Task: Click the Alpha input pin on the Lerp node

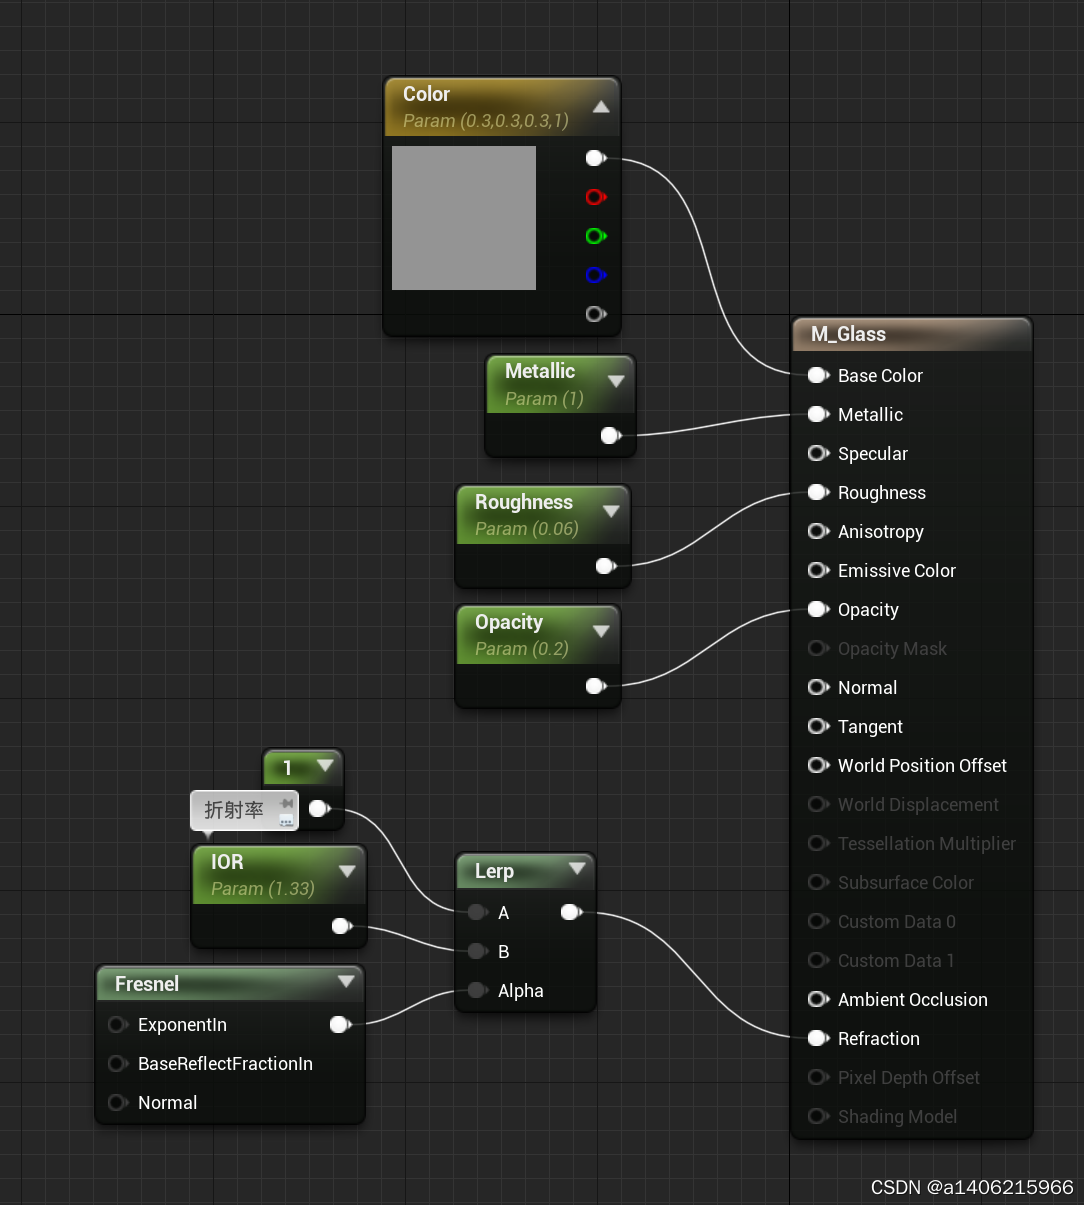Action: (476, 990)
